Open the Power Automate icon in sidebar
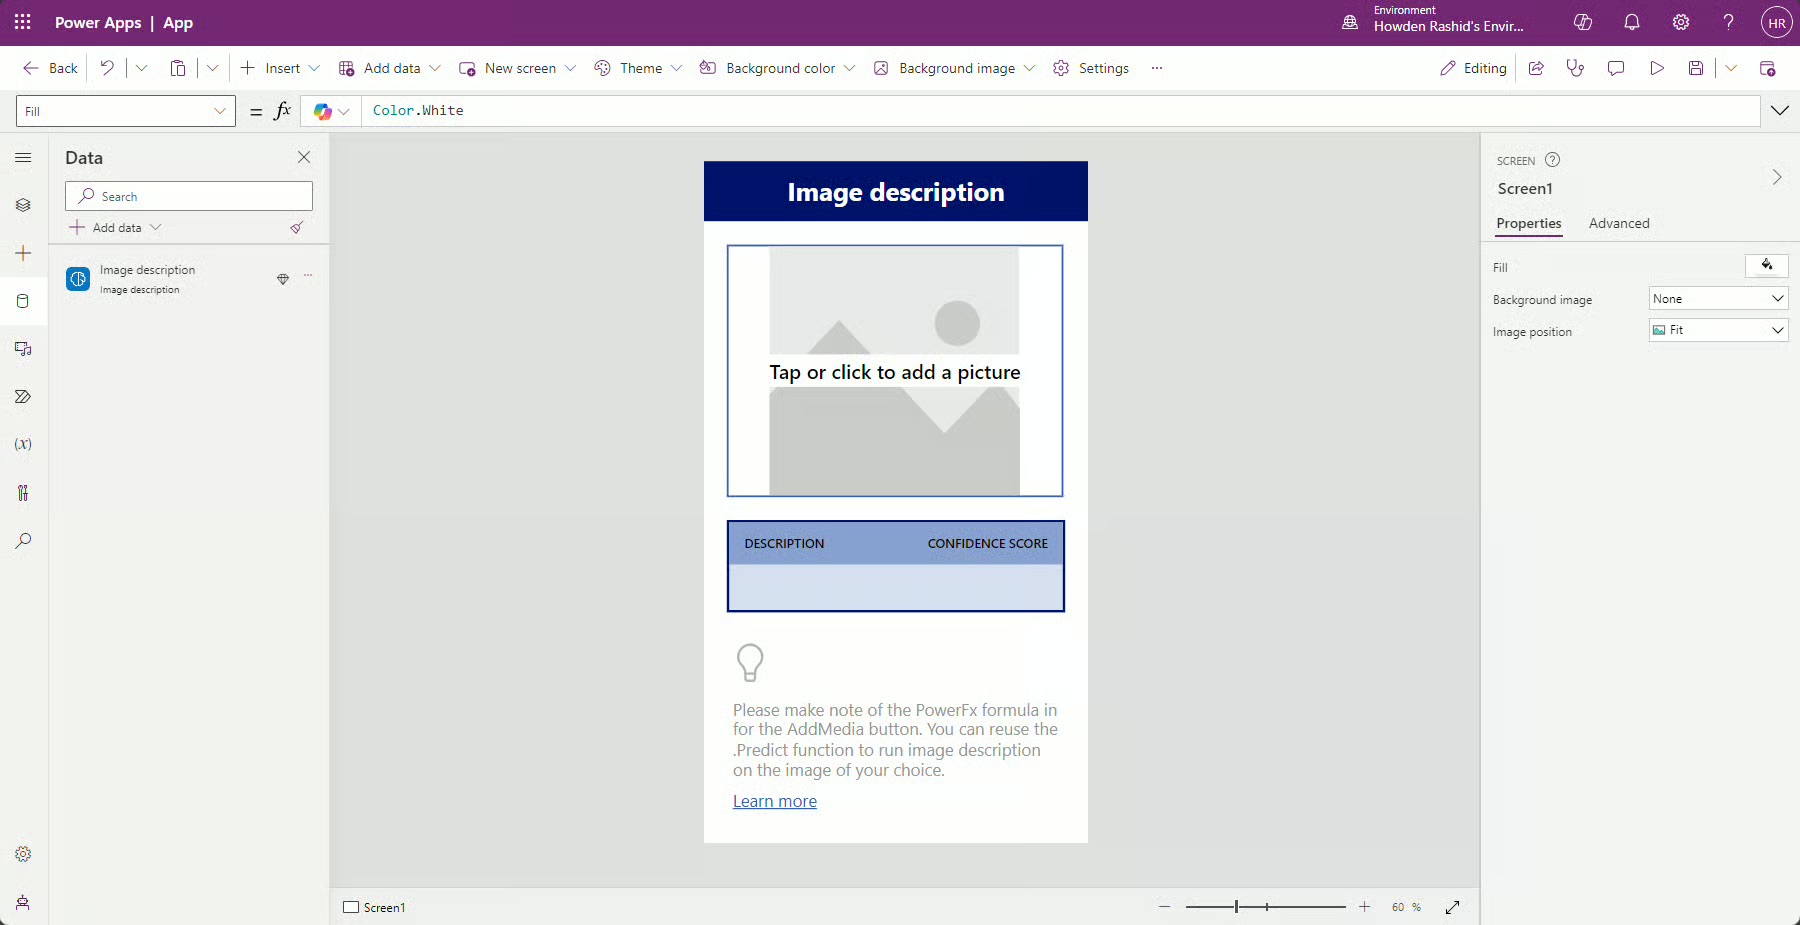Viewport: 1800px width, 925px height. pos(23,397)
